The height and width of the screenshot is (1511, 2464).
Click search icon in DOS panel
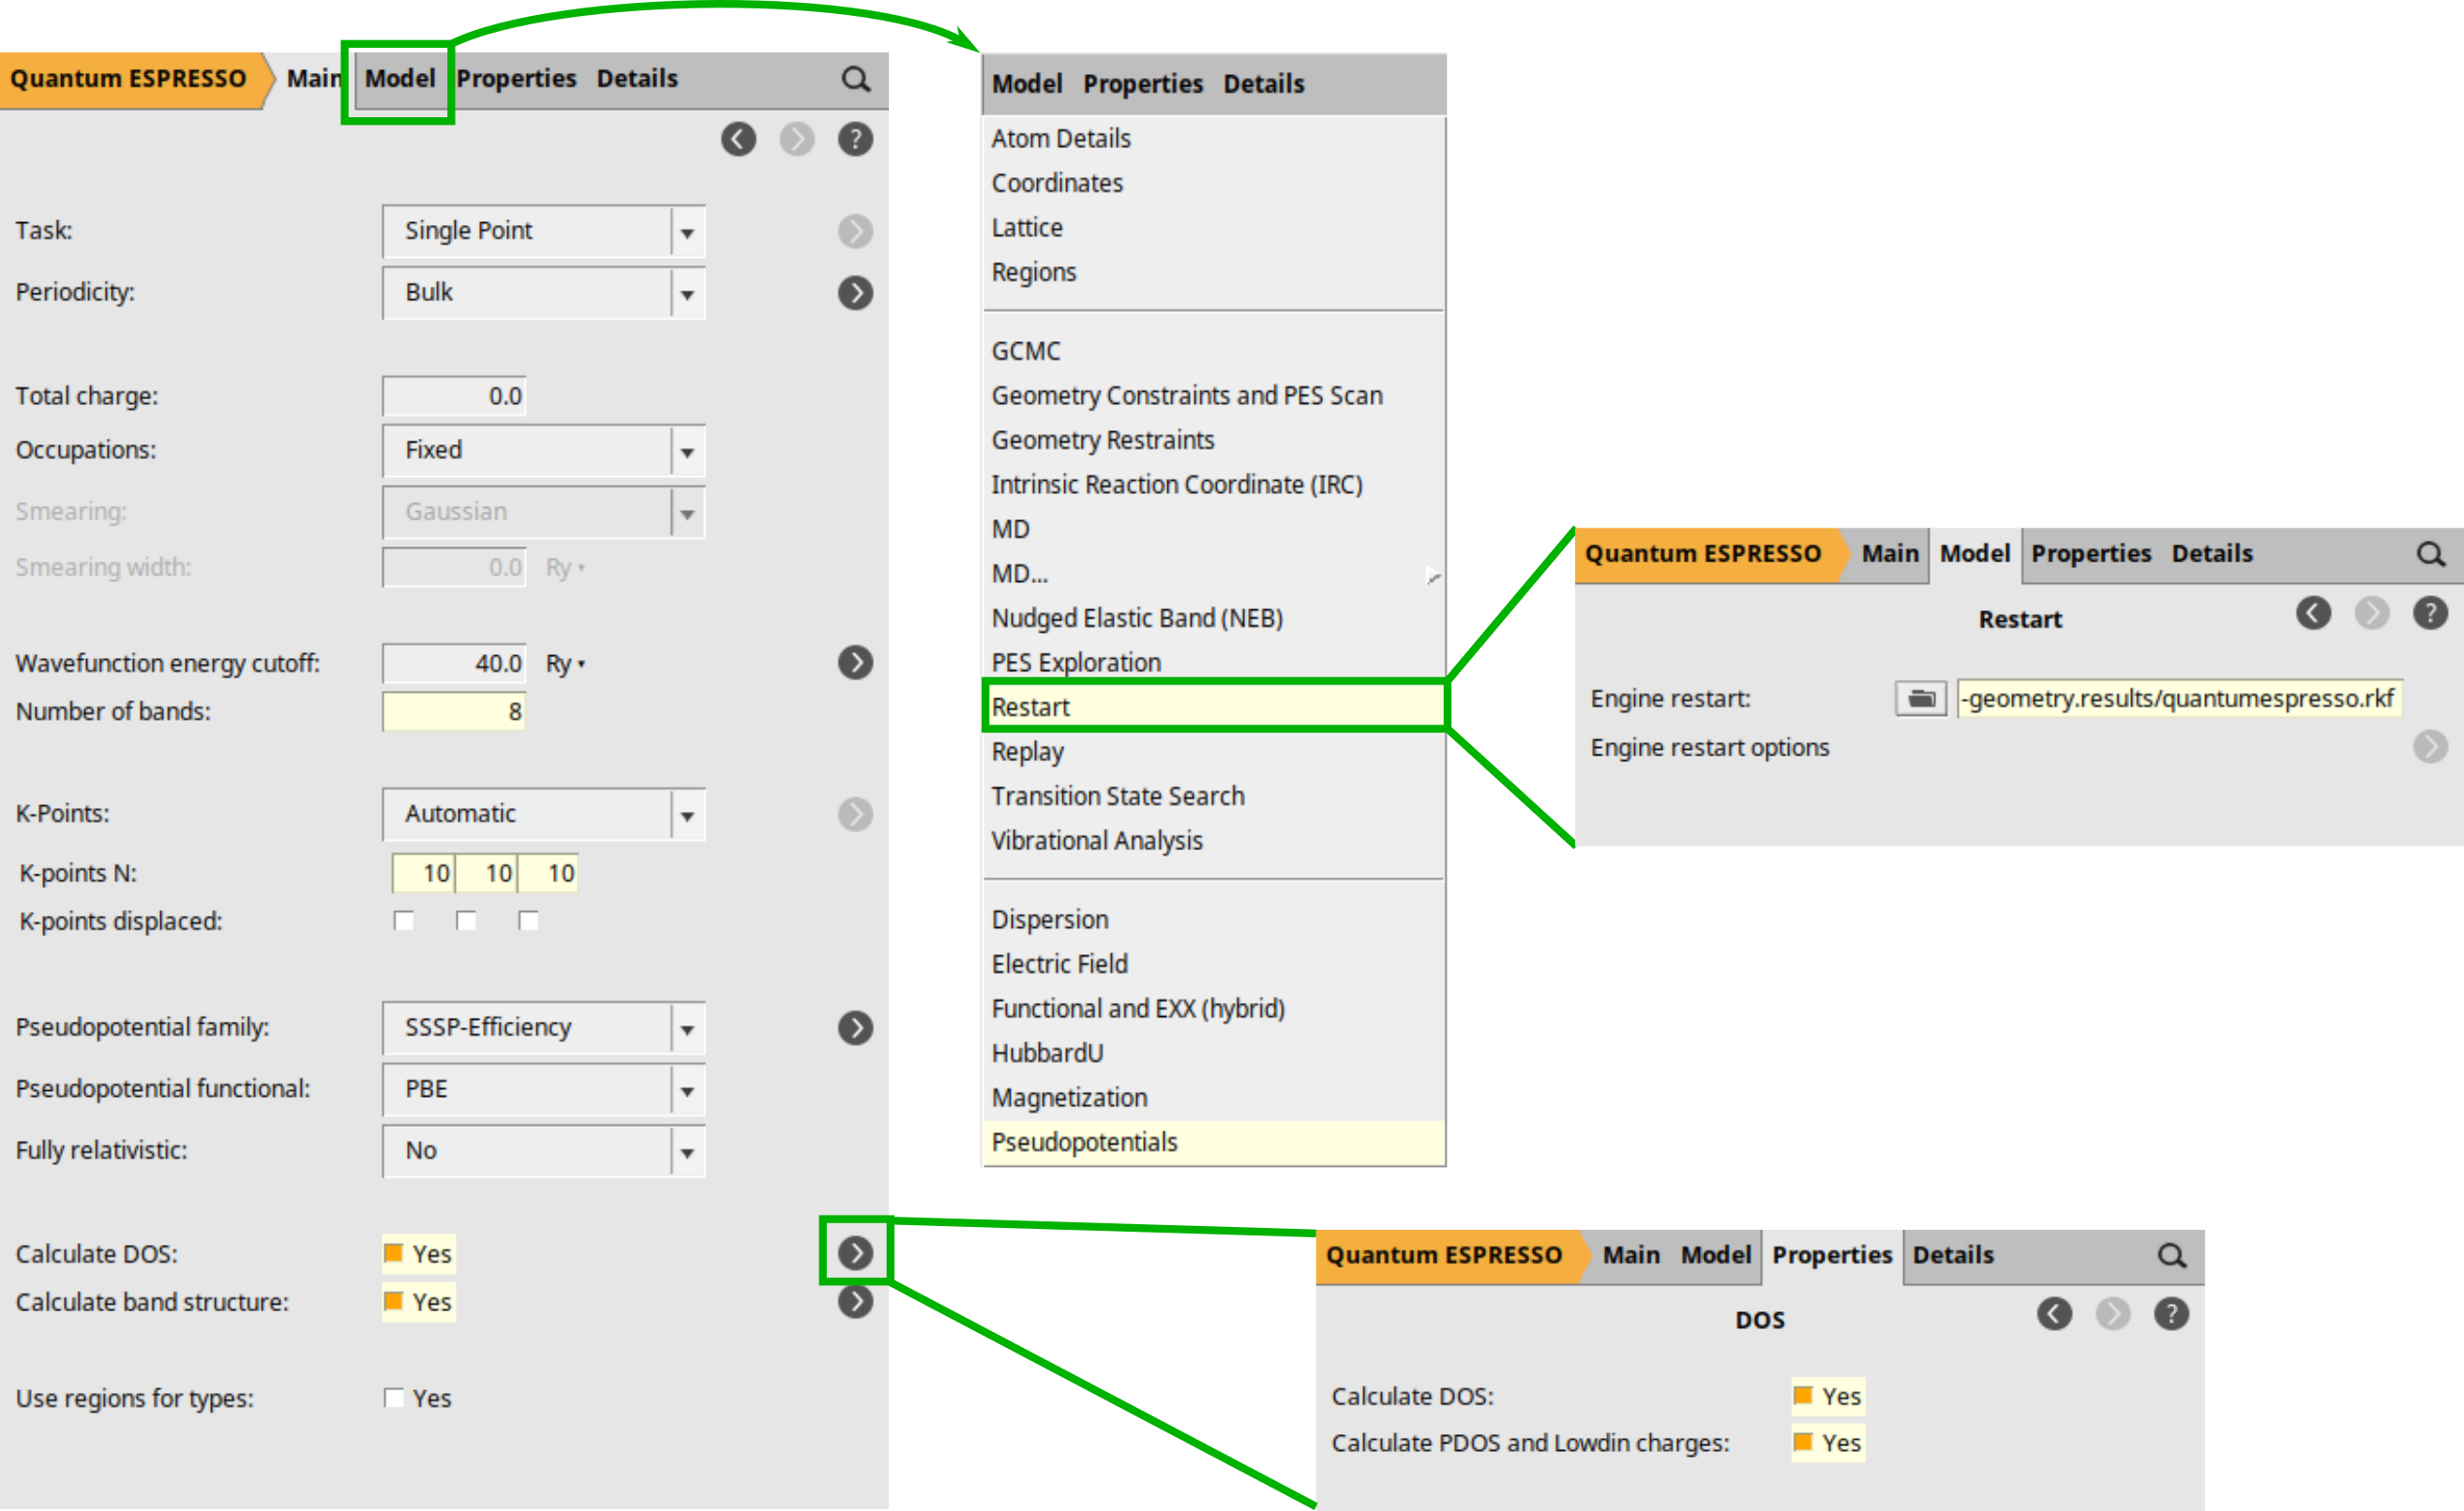2171,1256
